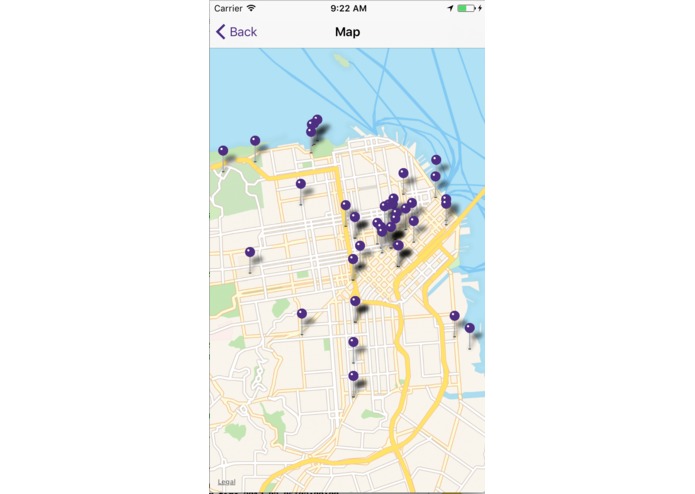
Task: Select the second pin from the west on the northern shoreline
Action: [x=255, y=141]
